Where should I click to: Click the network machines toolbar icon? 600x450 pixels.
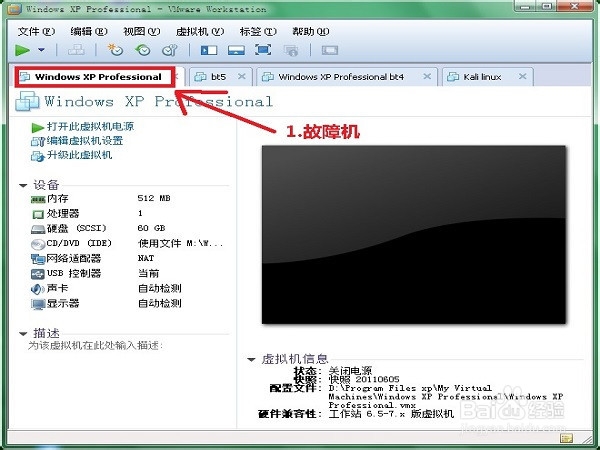(76, 50)
